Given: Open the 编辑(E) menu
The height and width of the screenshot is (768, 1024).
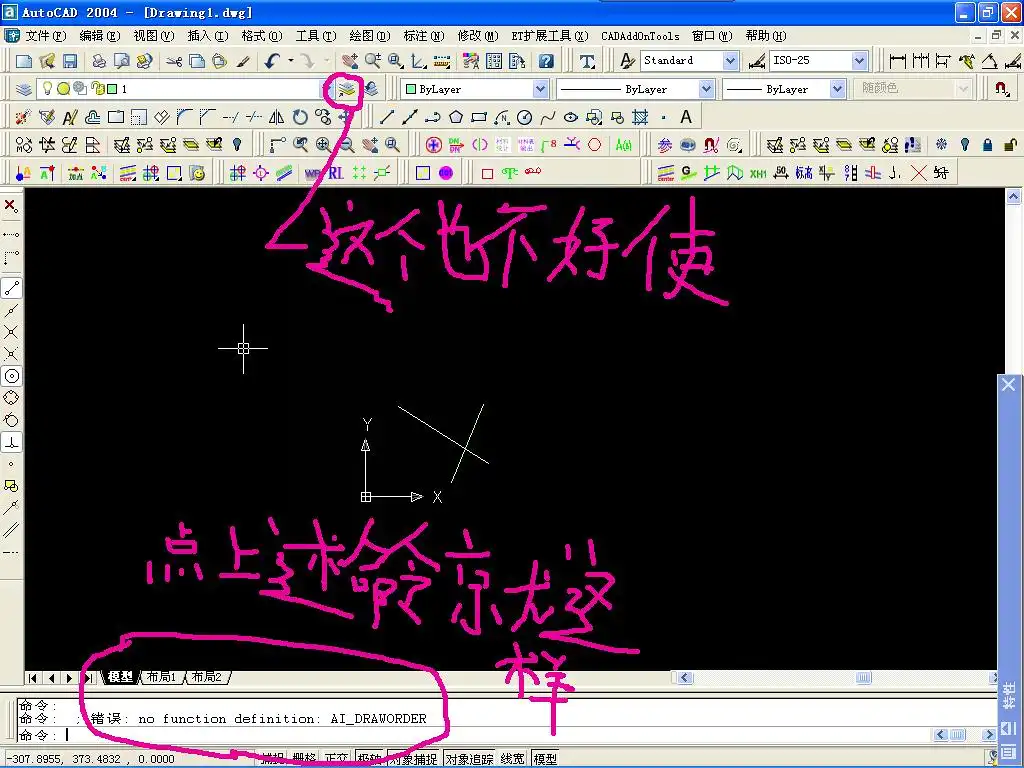Looking at the screenshot, I should tap(99, 36).
